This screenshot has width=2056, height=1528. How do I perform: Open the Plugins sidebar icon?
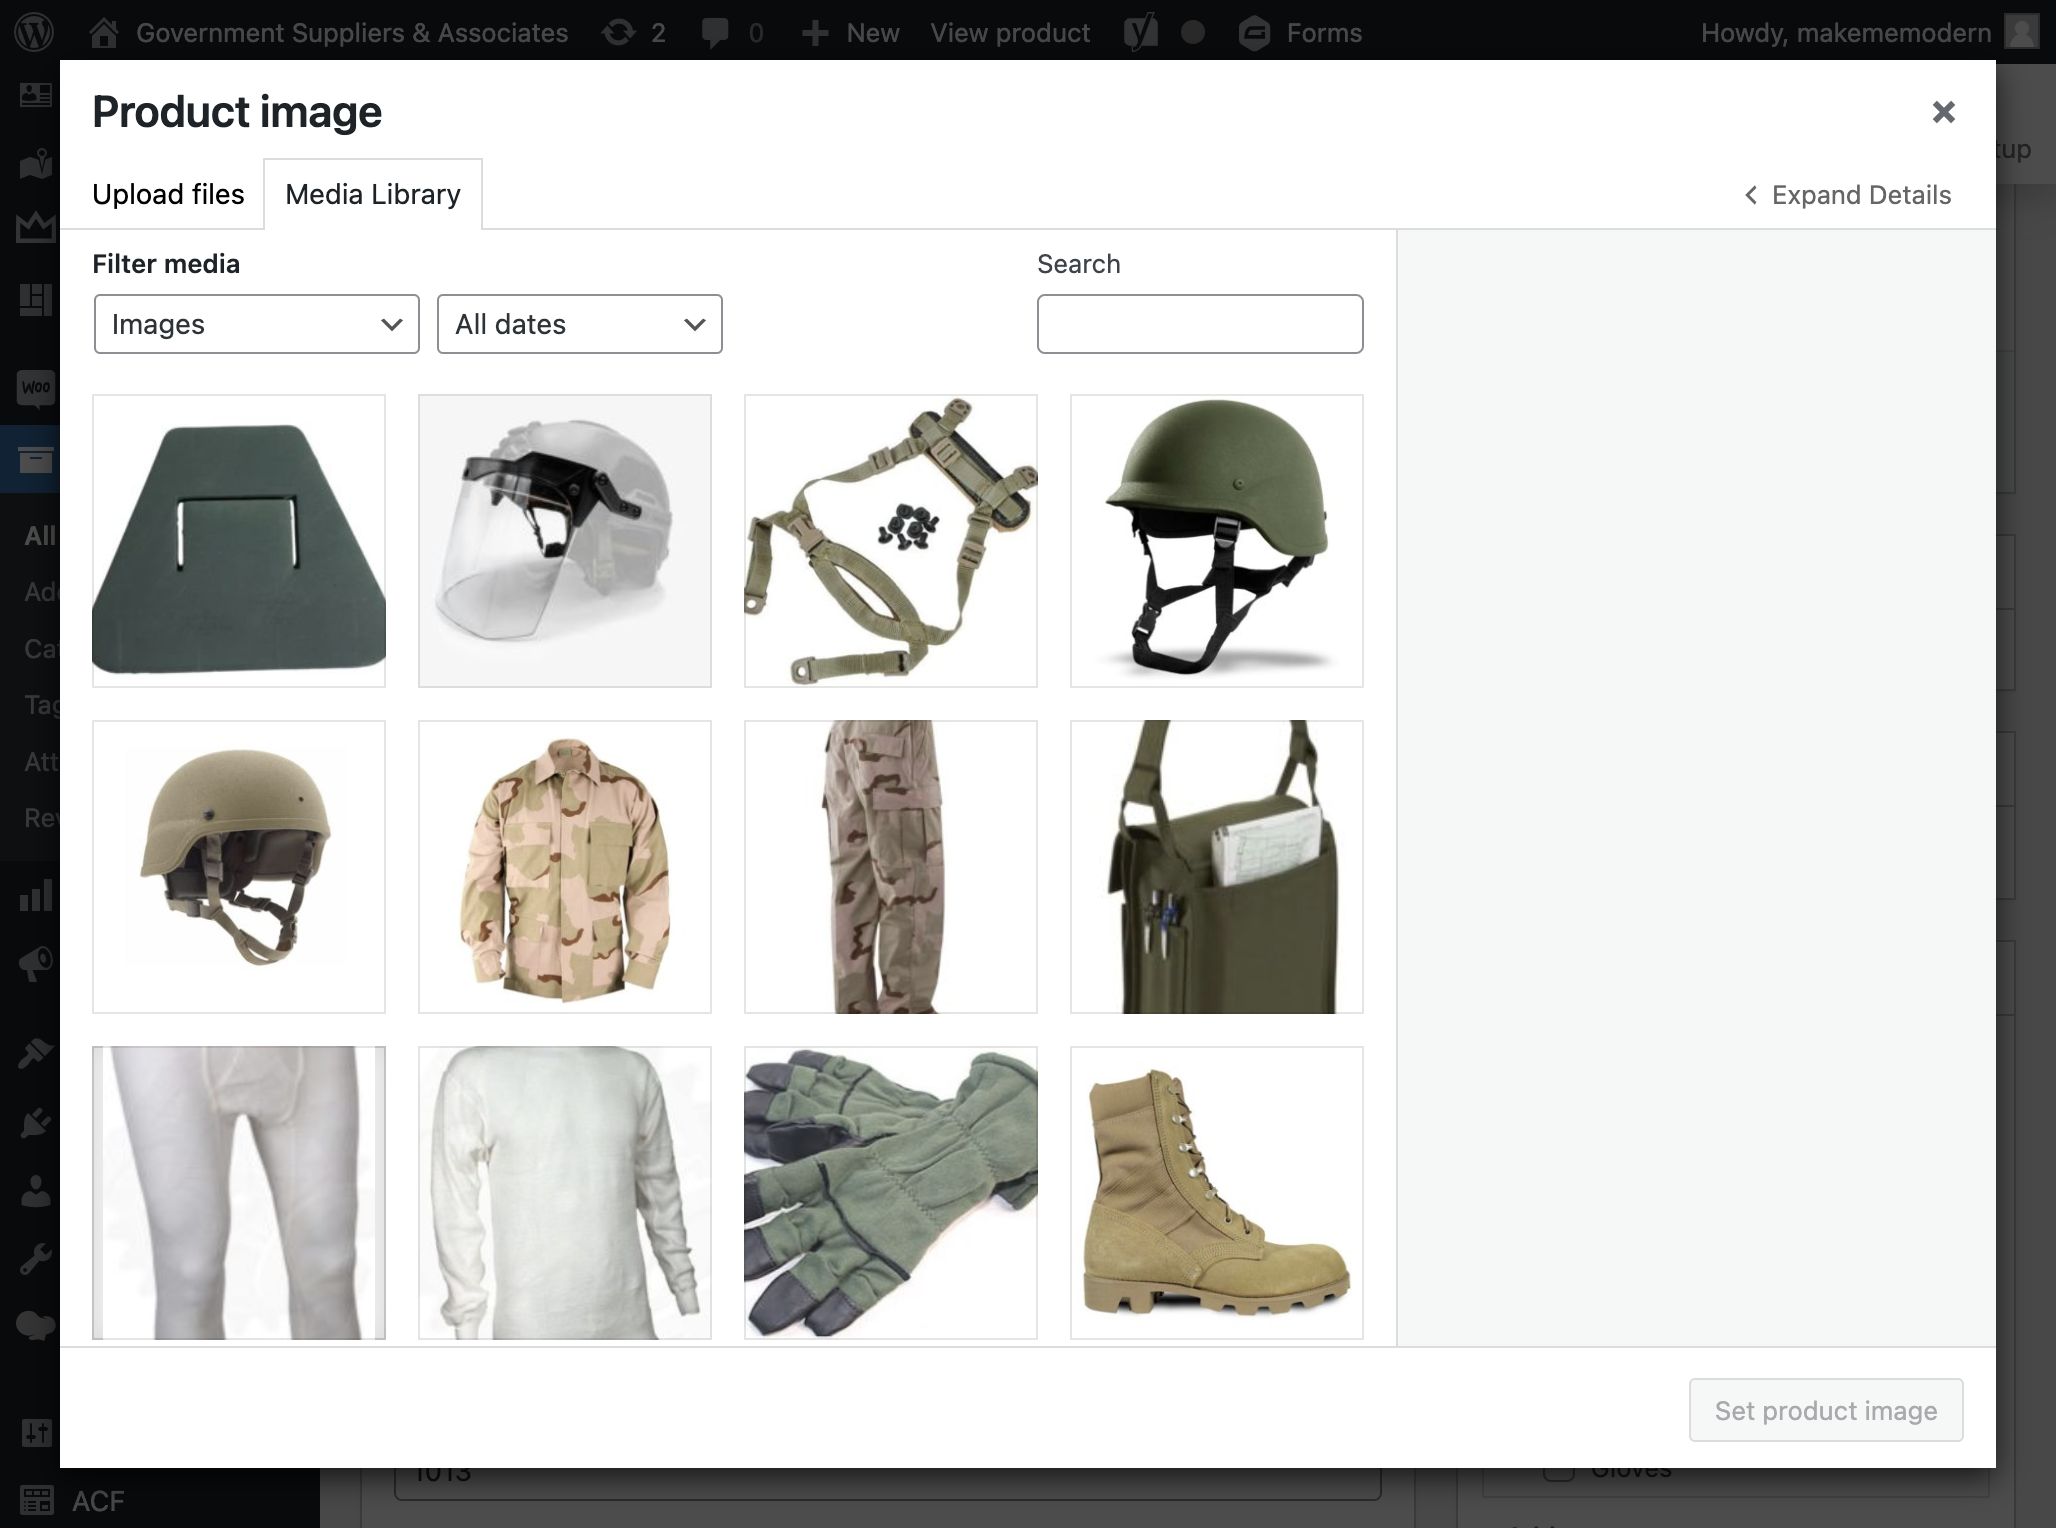(x=36, y=1122)
